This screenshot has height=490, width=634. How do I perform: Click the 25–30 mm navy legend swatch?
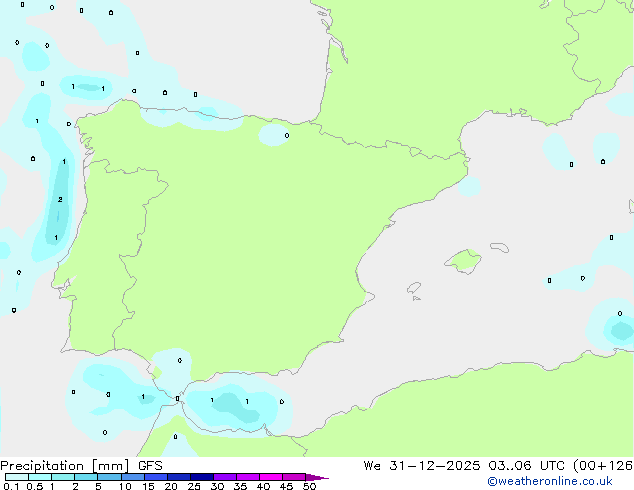201,477
